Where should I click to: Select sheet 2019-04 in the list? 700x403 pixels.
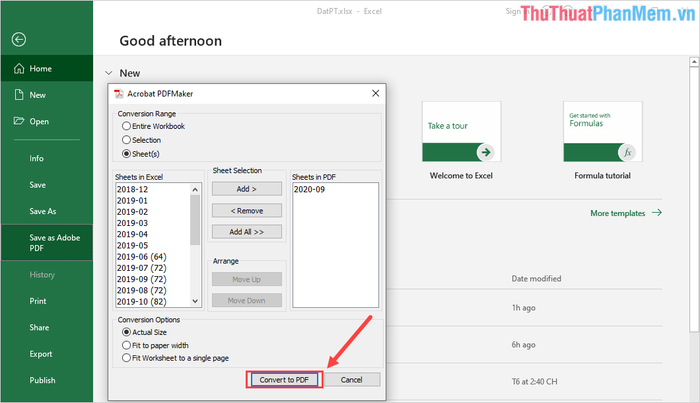pyautogui.click(x=153, y=234)
